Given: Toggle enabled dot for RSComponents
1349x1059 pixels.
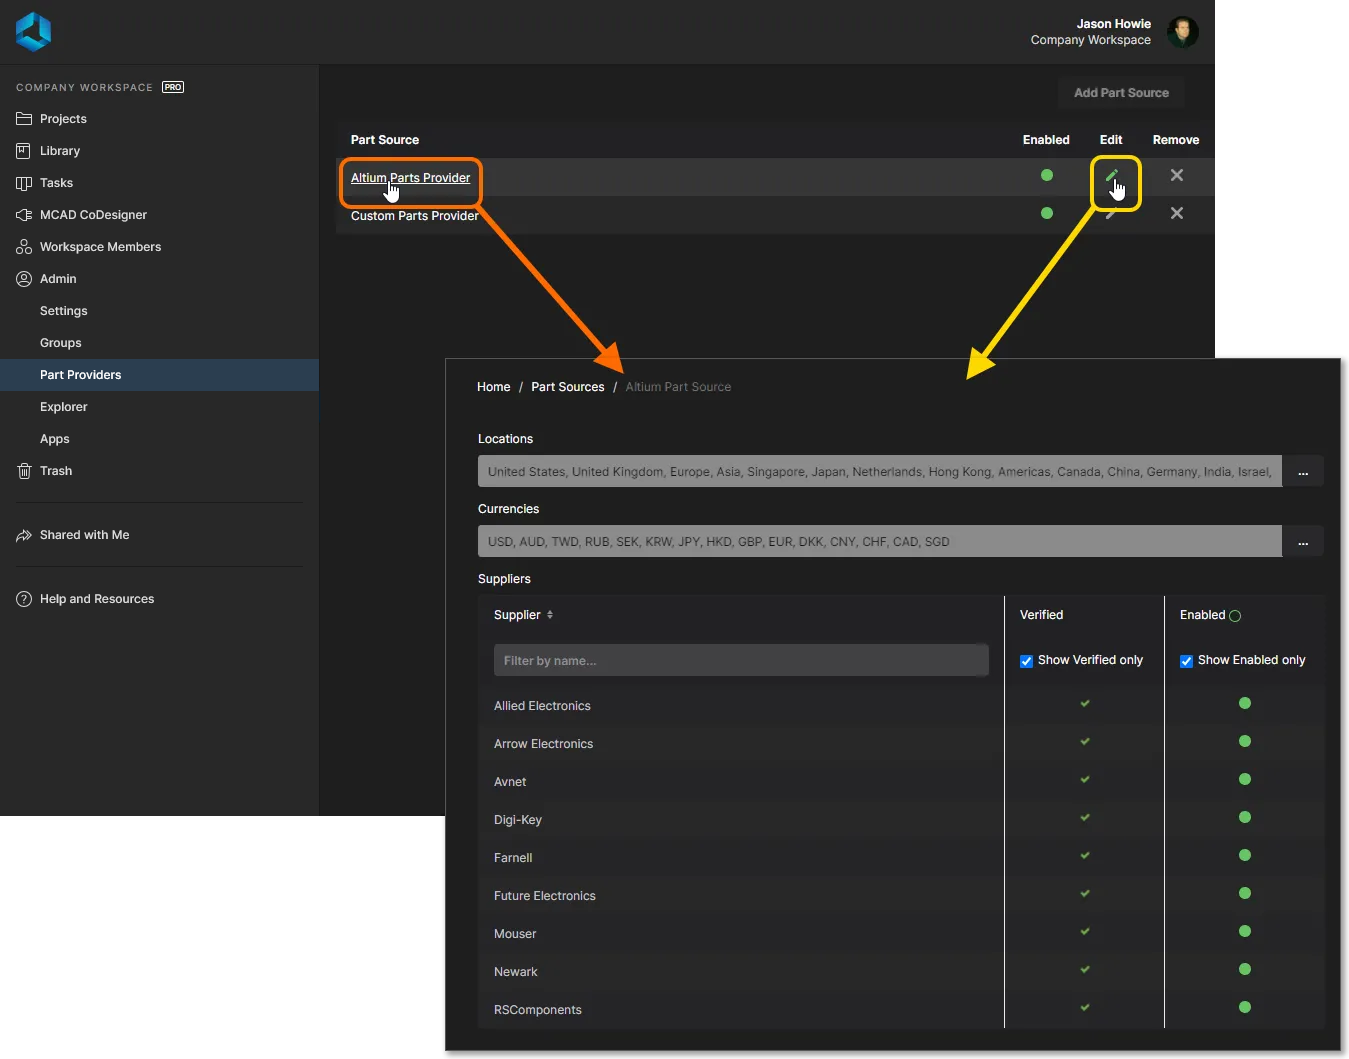Looking at the screenshot, I should [x=1245, y=1007].
